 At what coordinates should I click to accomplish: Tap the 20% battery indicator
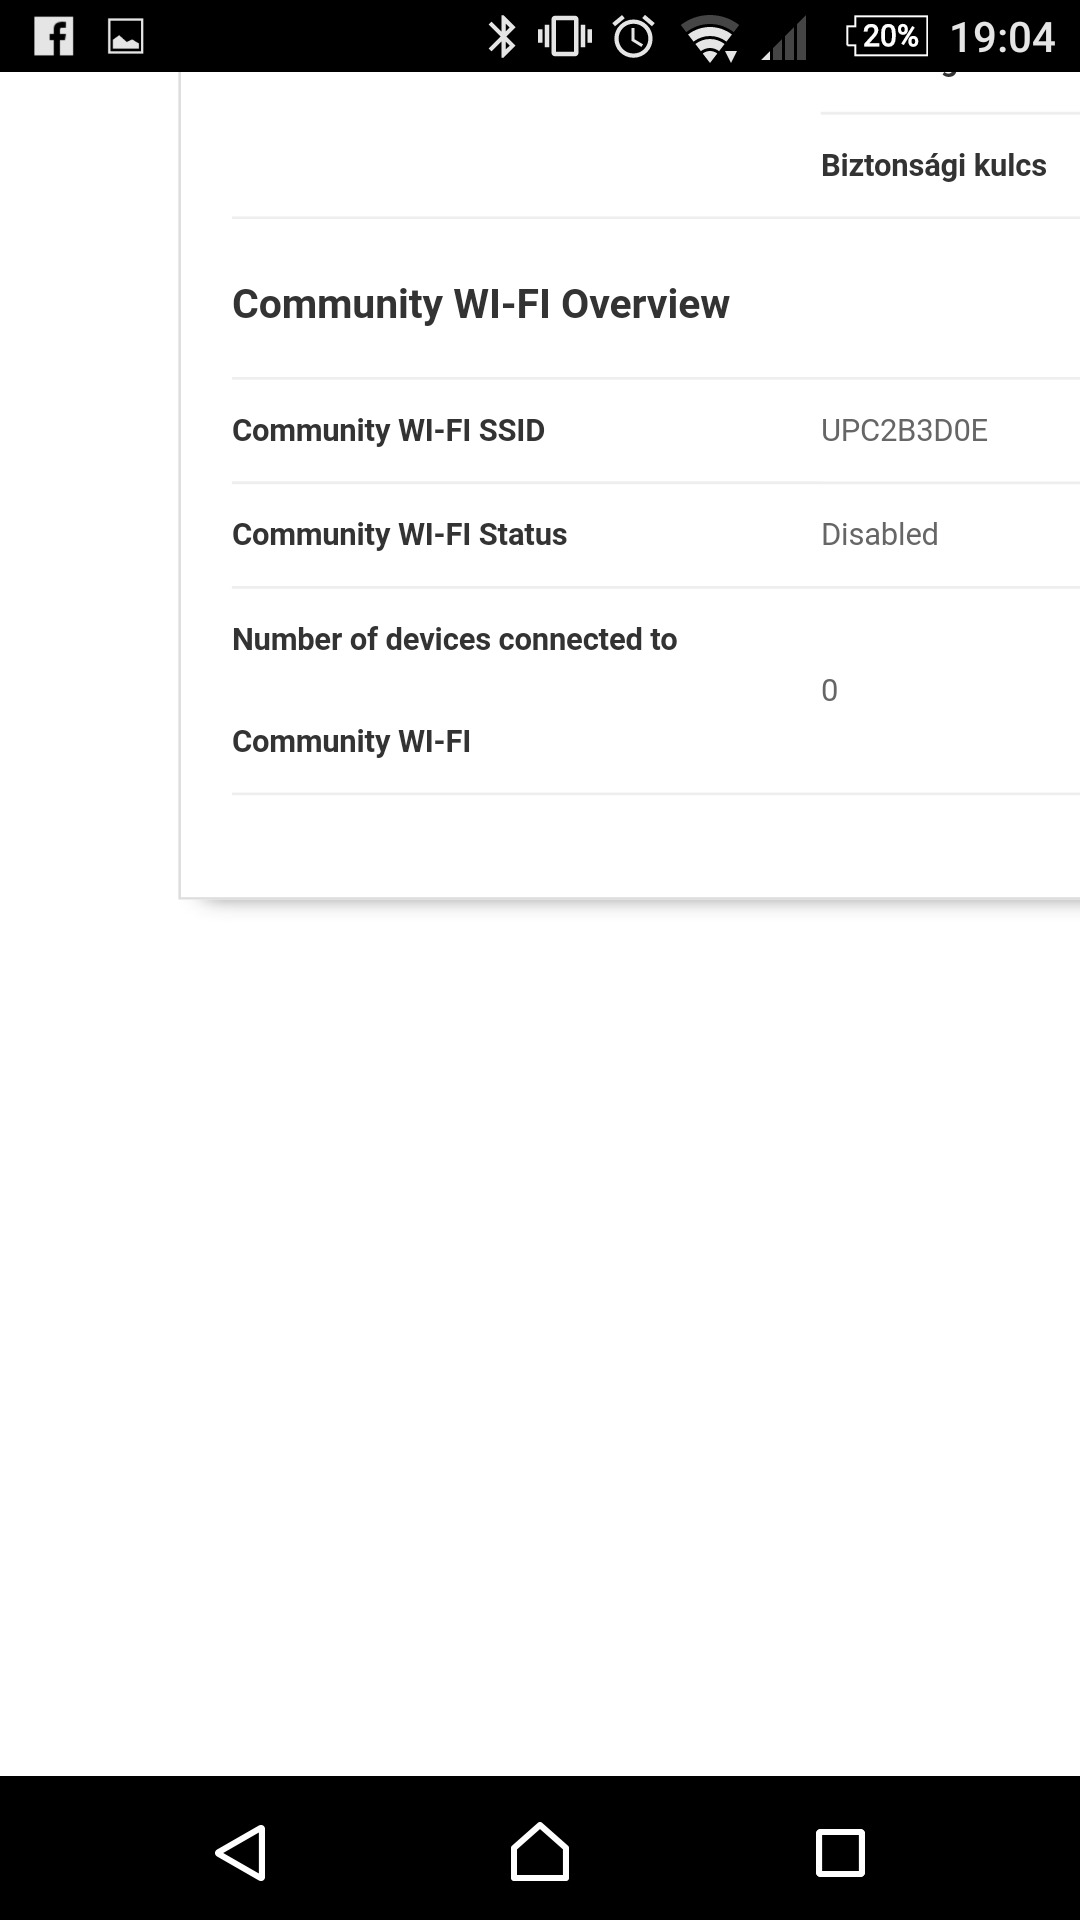tap(886, 36)
